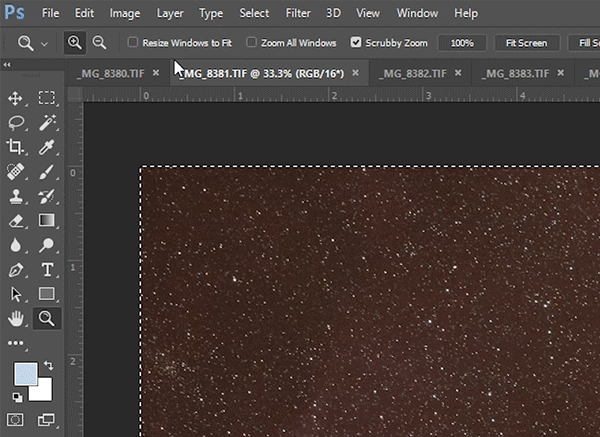Select the Horizontal Type tool
This screenshot has height=437, width=600.
(47, 270)
